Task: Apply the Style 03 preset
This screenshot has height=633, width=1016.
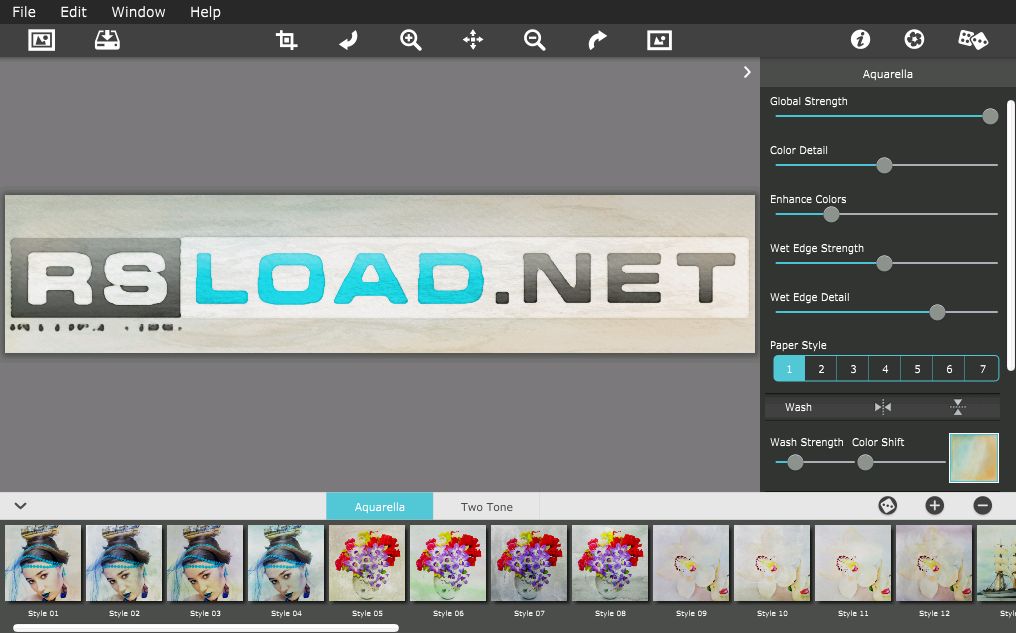Action: tap(205, 563)
